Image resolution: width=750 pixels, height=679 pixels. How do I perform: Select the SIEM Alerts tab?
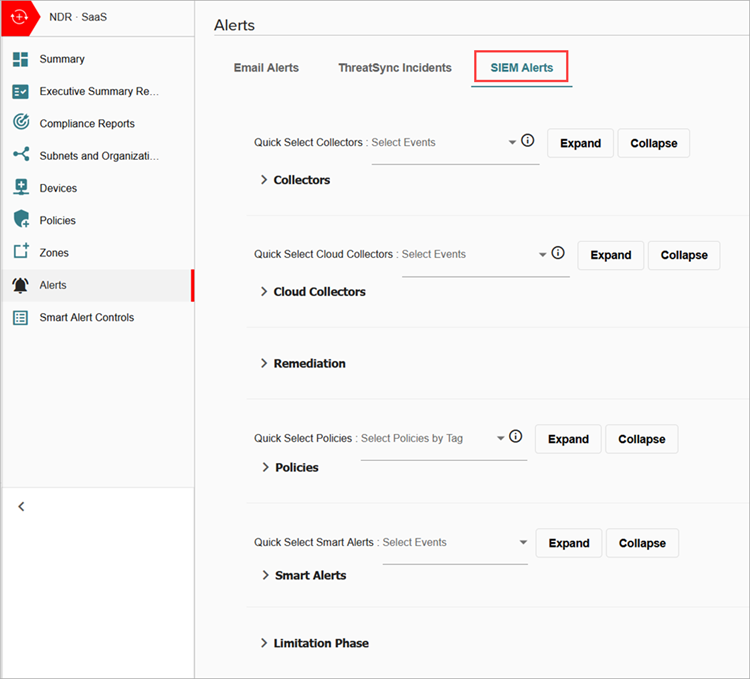point(521,68)
